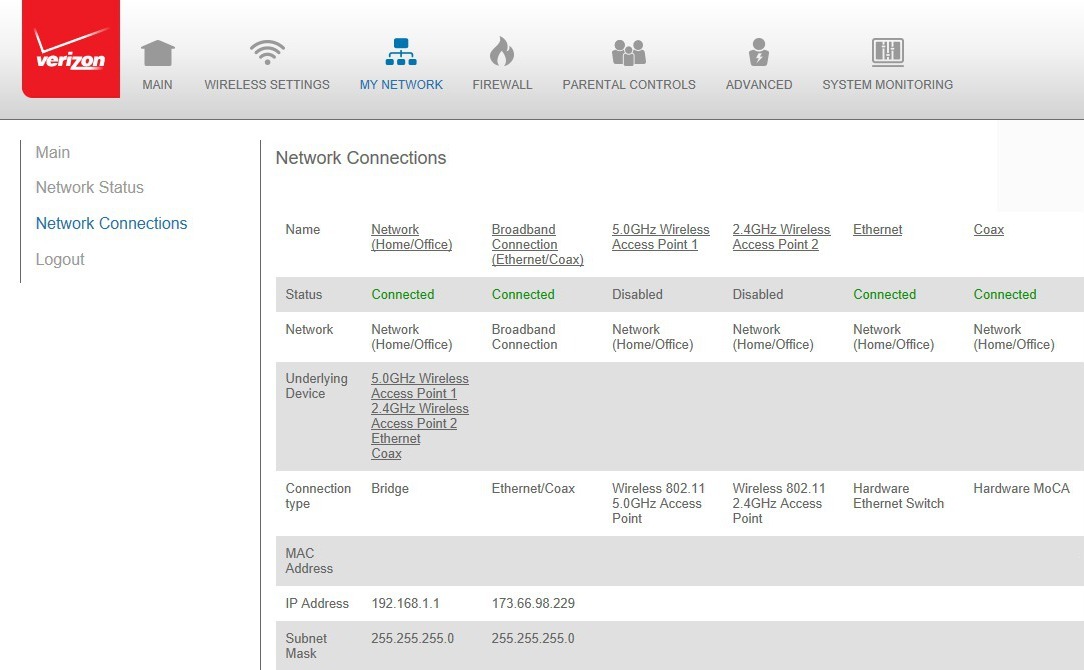The width and height of the screenshot is (1084, 670).
Task: Open System Monitoring via its icon
Action: (x=887, y=50)
